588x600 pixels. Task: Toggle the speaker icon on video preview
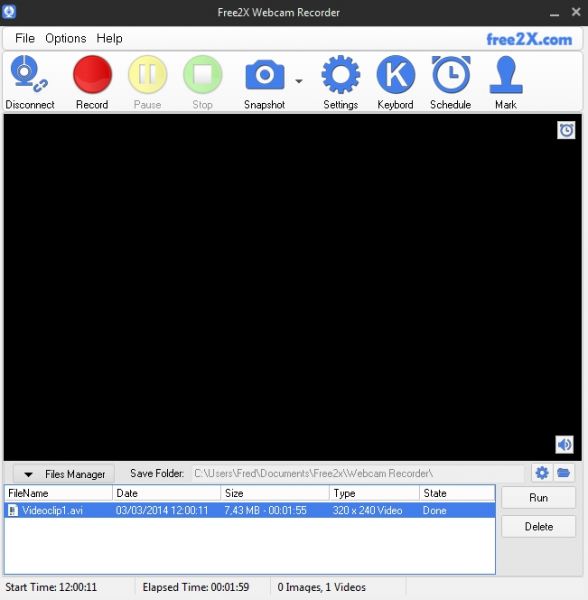click(564, 445)
